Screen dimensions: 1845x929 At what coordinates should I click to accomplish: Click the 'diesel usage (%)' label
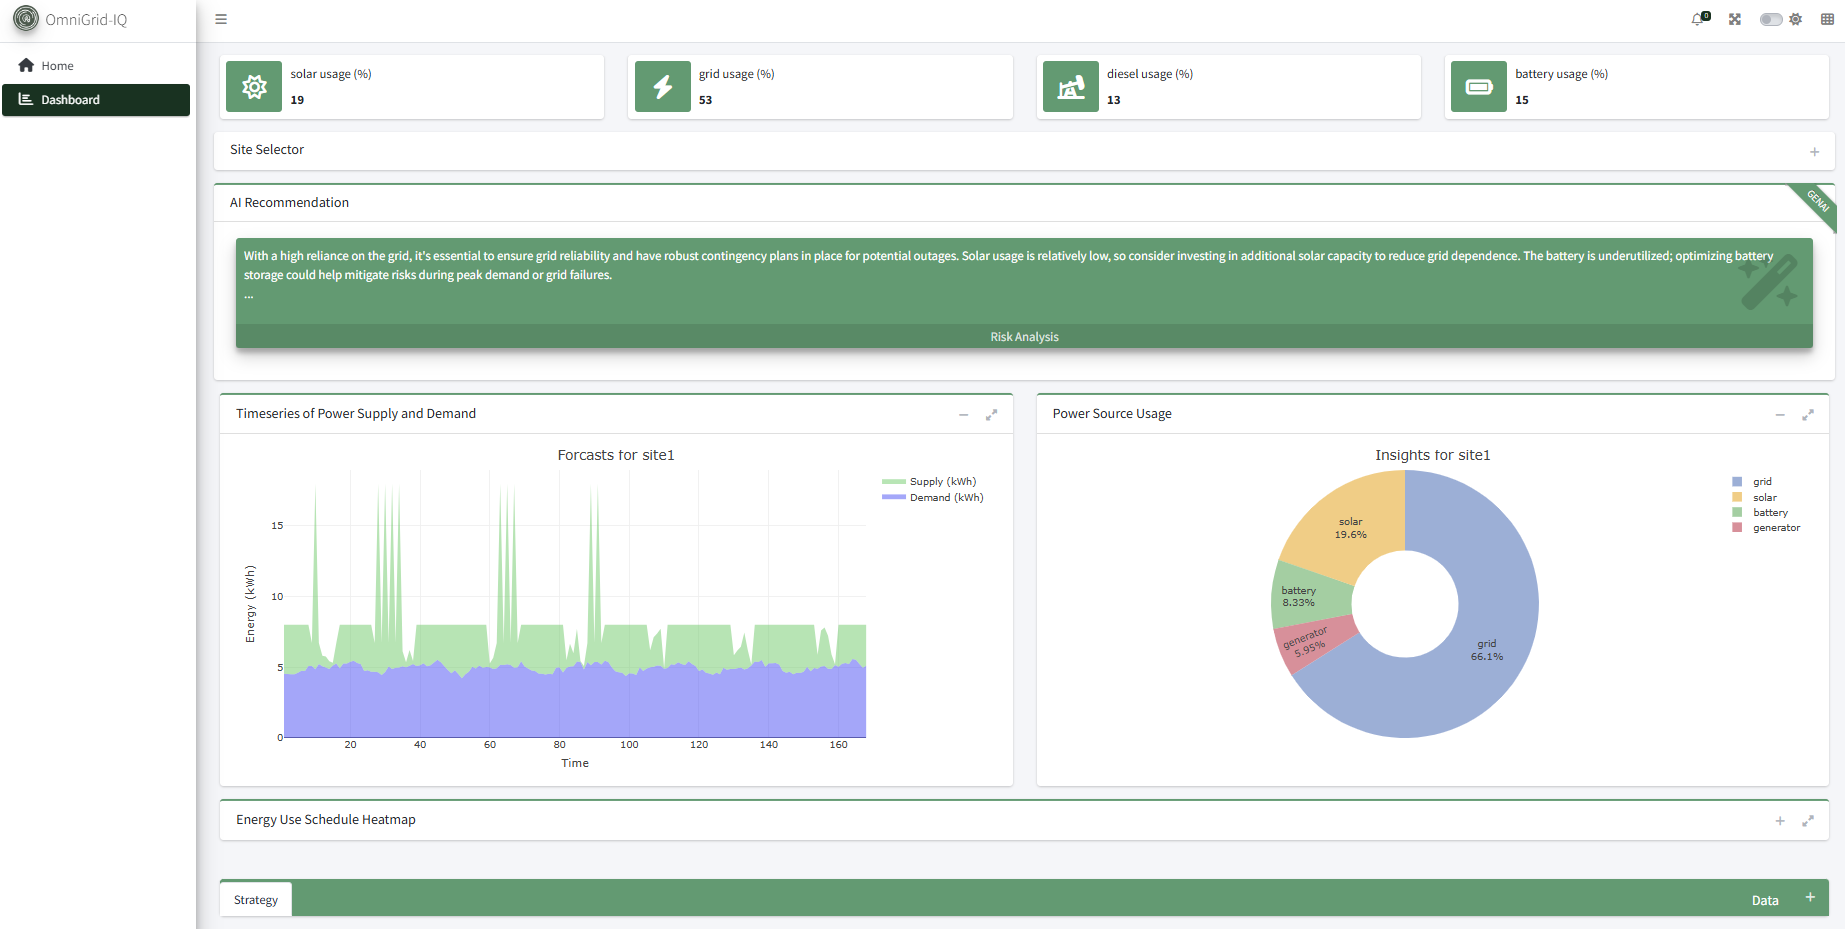pos(1149,74)
